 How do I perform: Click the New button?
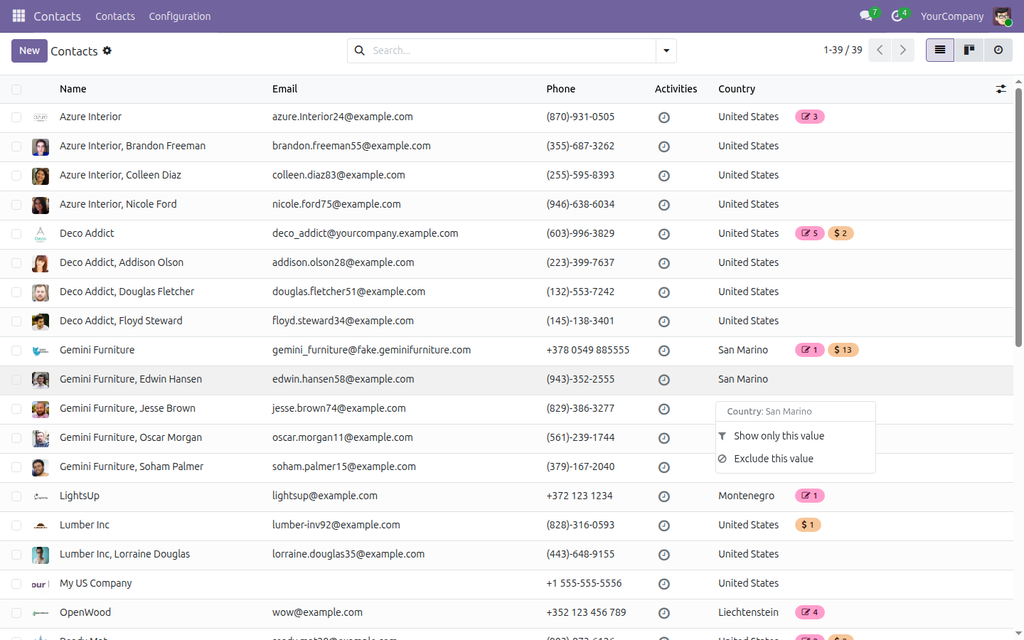click(x=29, y=50)
